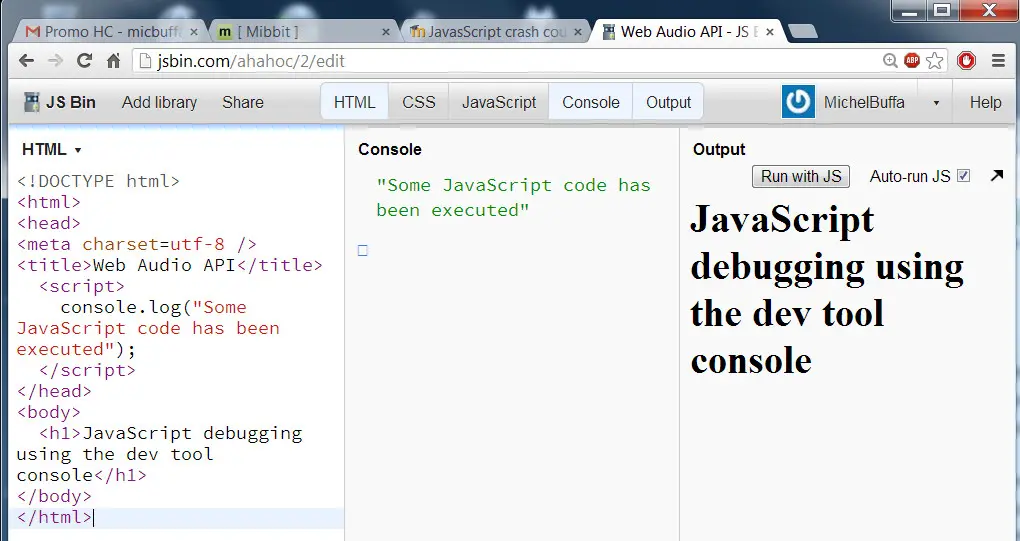Click the <!DOCTYPE html> line
The height and width of the screenshot is (541, 1020).
[98, 181]
